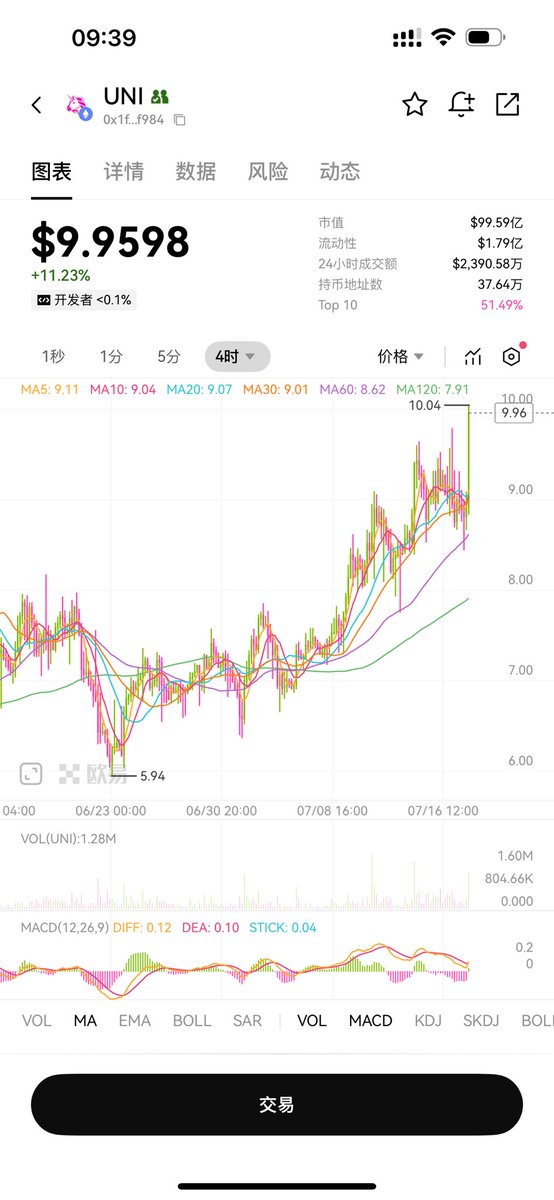Image resolution: width=554 pixels, height=1200 pixels.
Task: Tap the green community icon next to UNI
Action: point(160,97)
